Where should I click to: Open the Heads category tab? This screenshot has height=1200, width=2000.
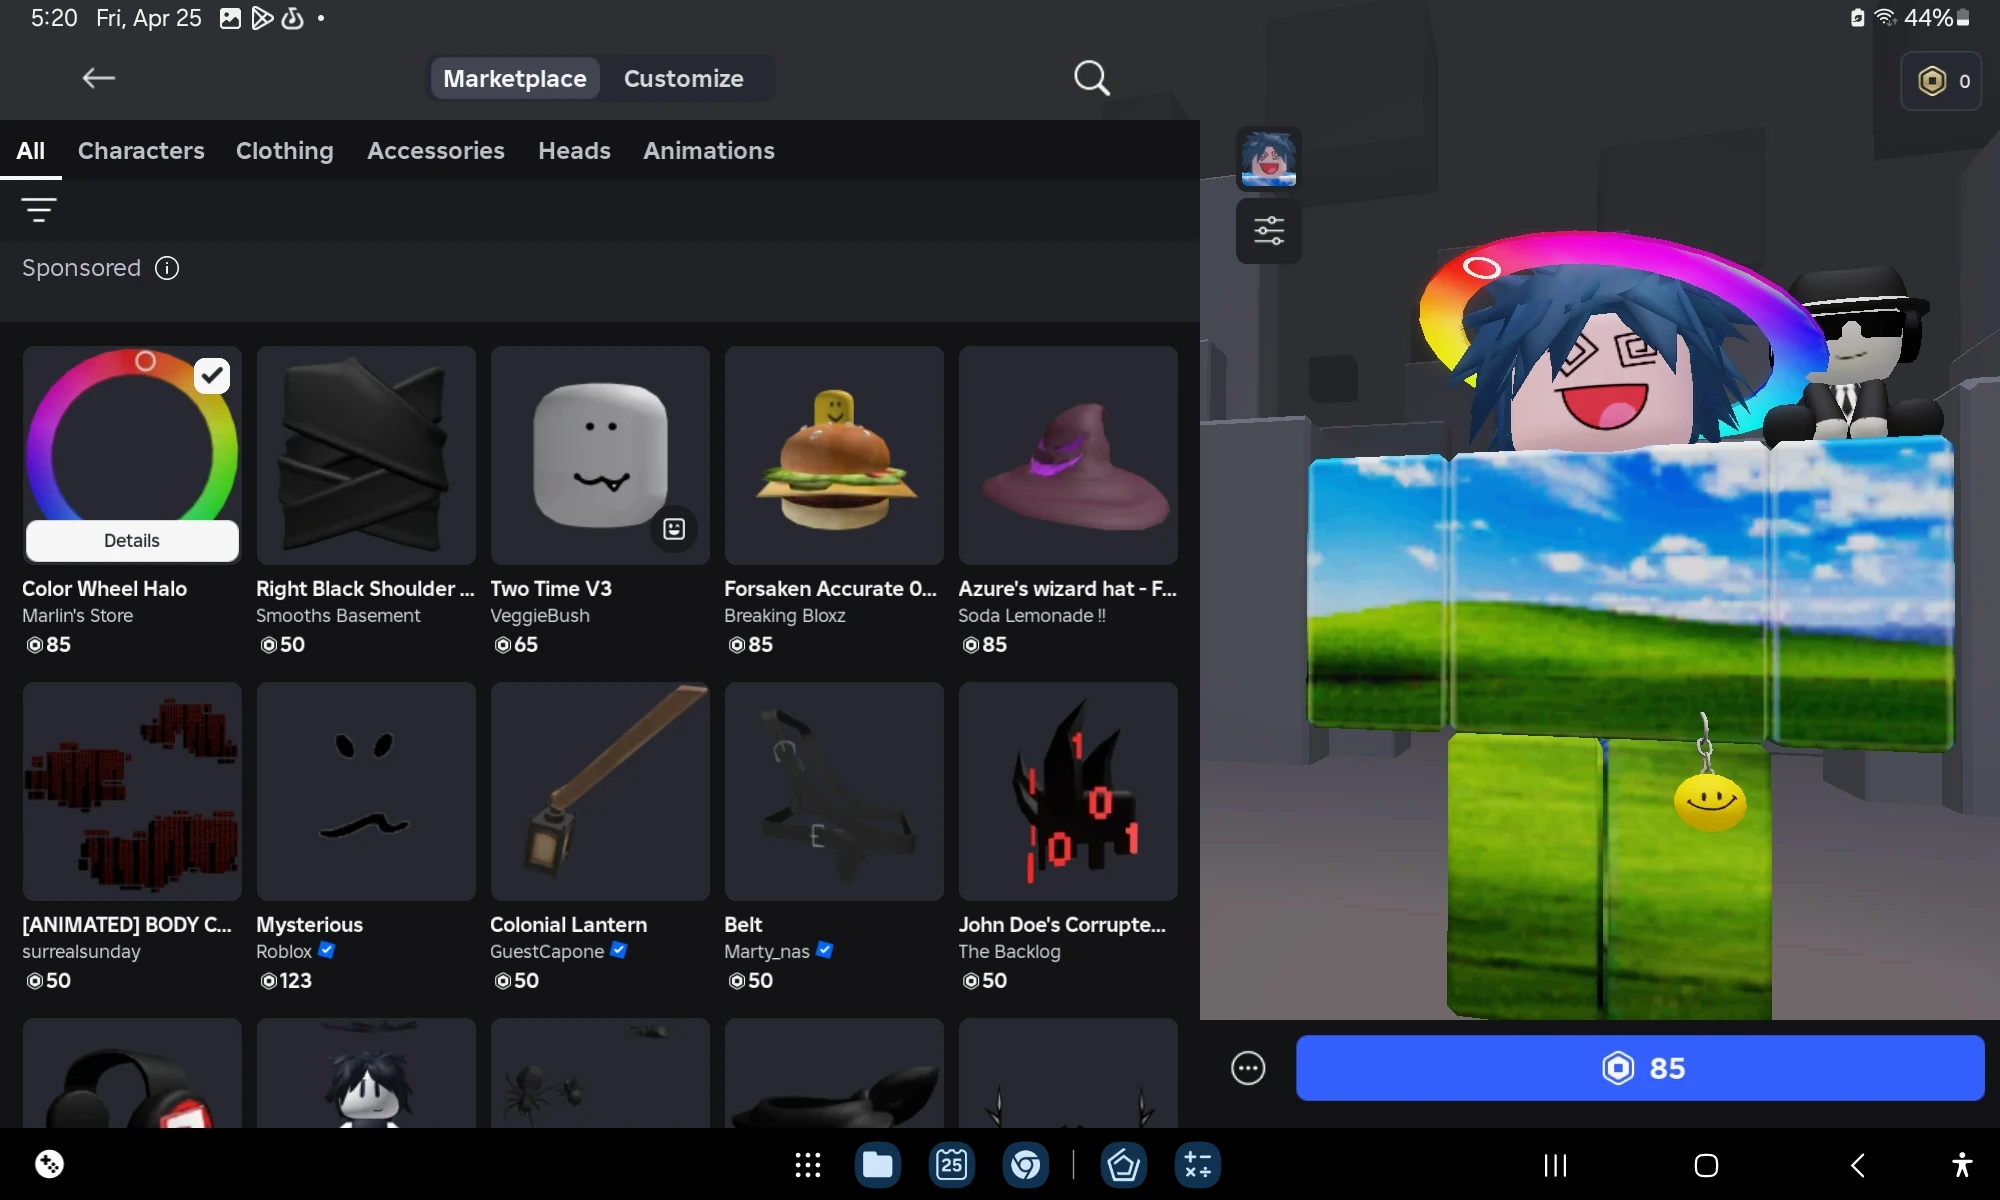coord(574,150)
